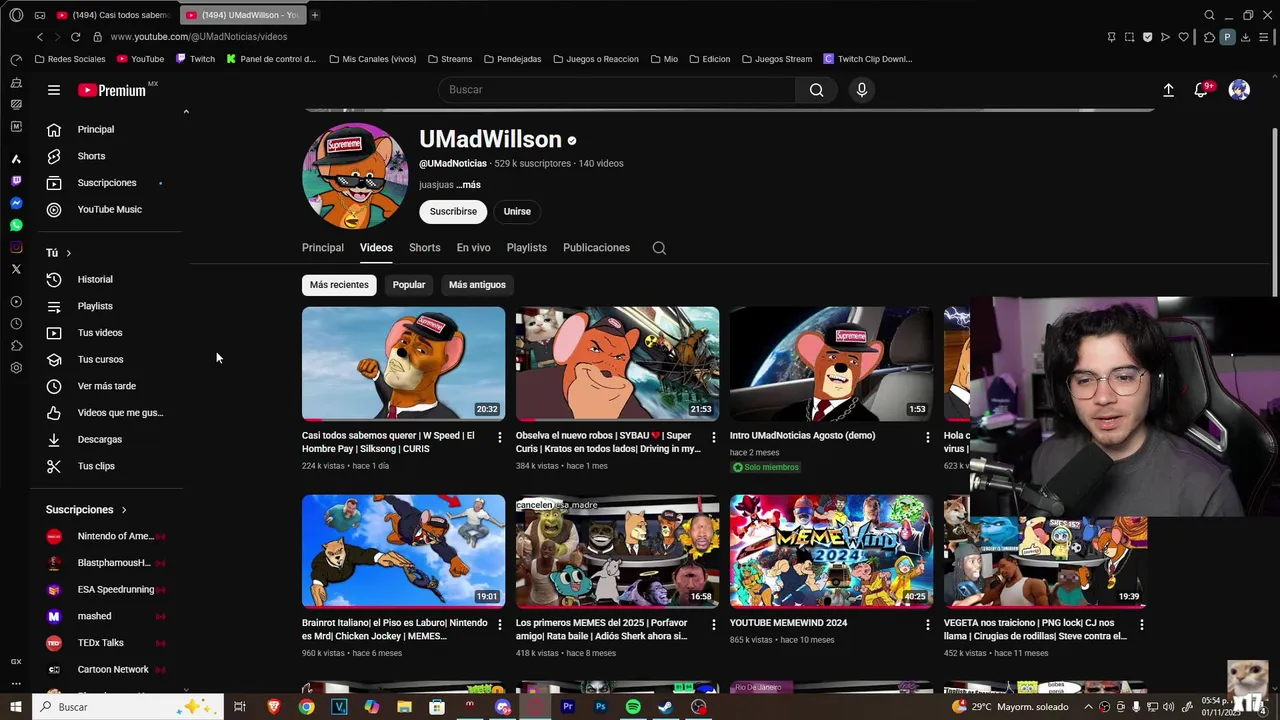
Task: Open Brainrot Italiano video thumbnail
Action: tap(403, 551)
